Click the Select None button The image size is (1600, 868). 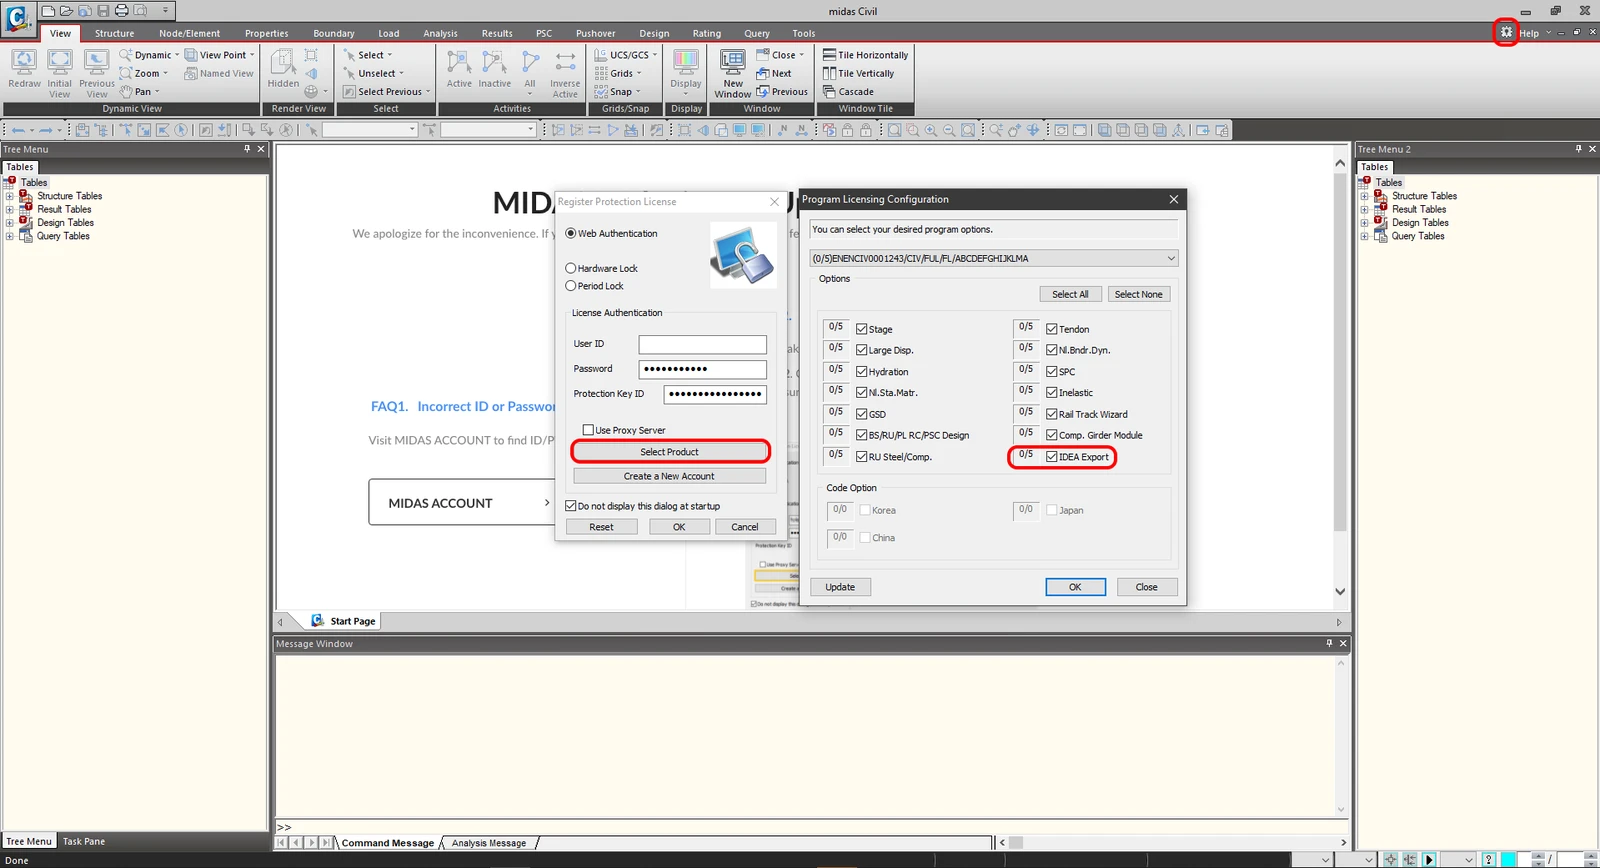1138,294
